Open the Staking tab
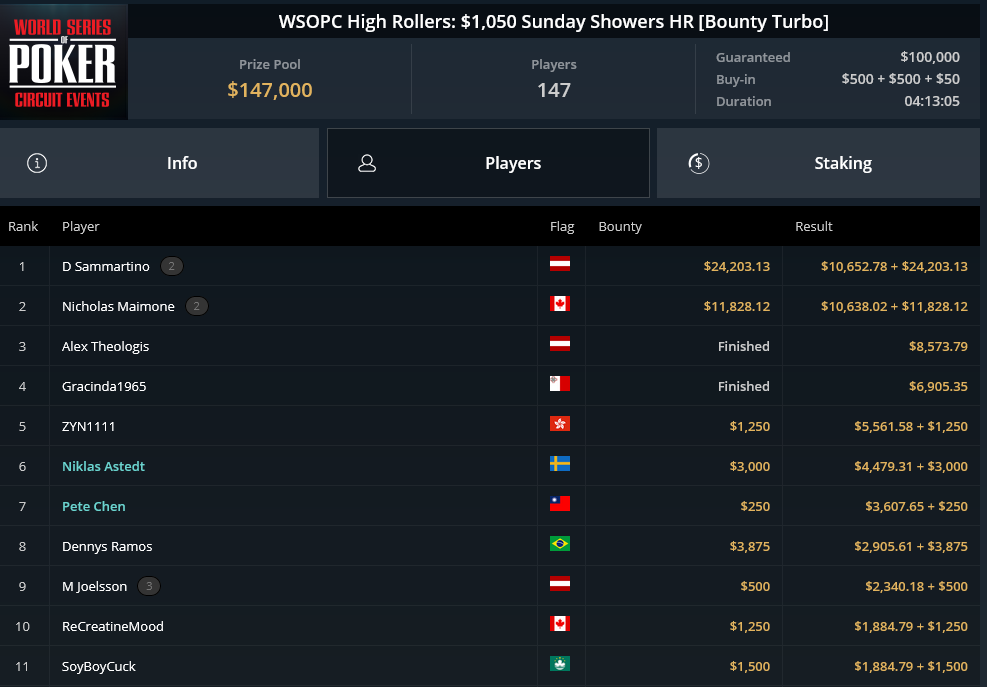The width and height of the screenshot is (987, 687). (x=818, y=163)
